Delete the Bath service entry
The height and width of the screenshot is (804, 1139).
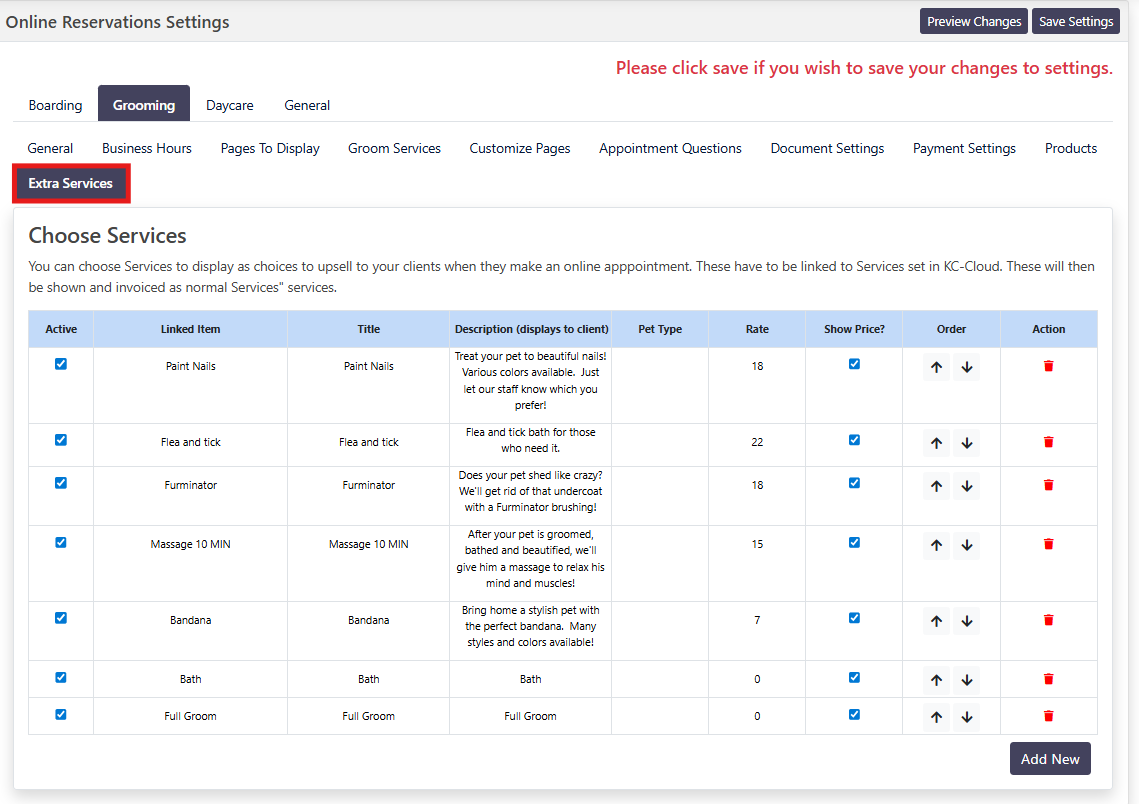pyautogui.click(x=1048, y=679)
